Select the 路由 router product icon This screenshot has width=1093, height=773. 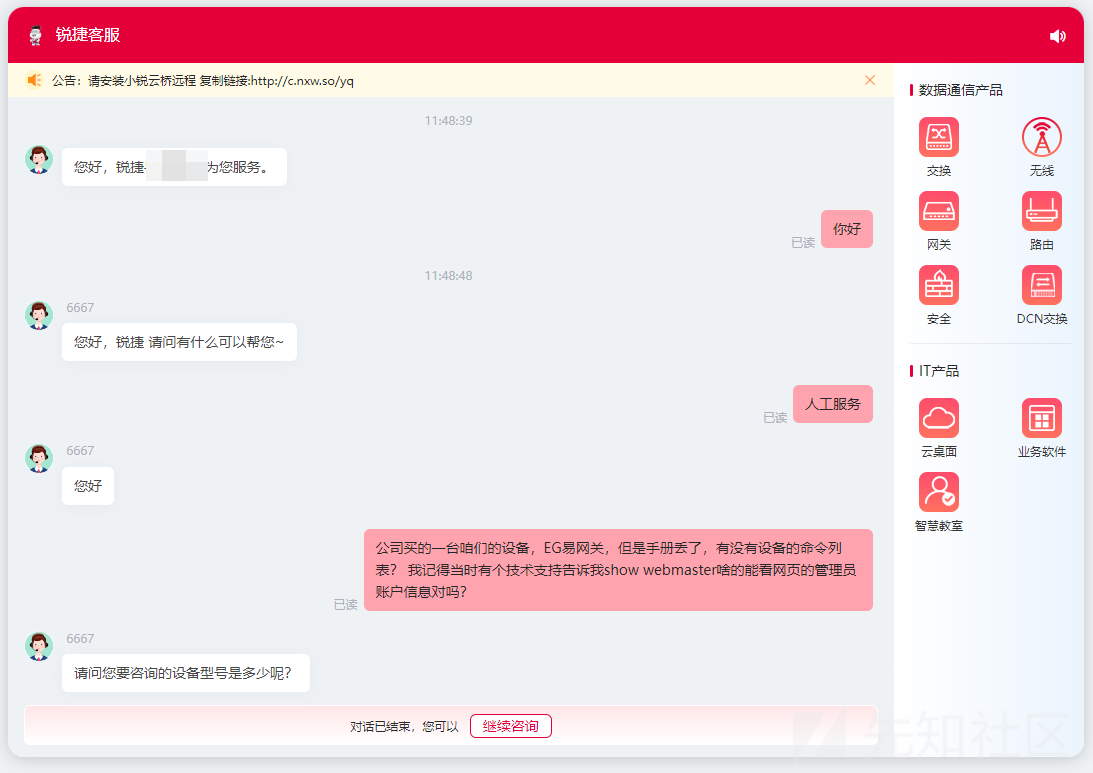pos(1041,211)
